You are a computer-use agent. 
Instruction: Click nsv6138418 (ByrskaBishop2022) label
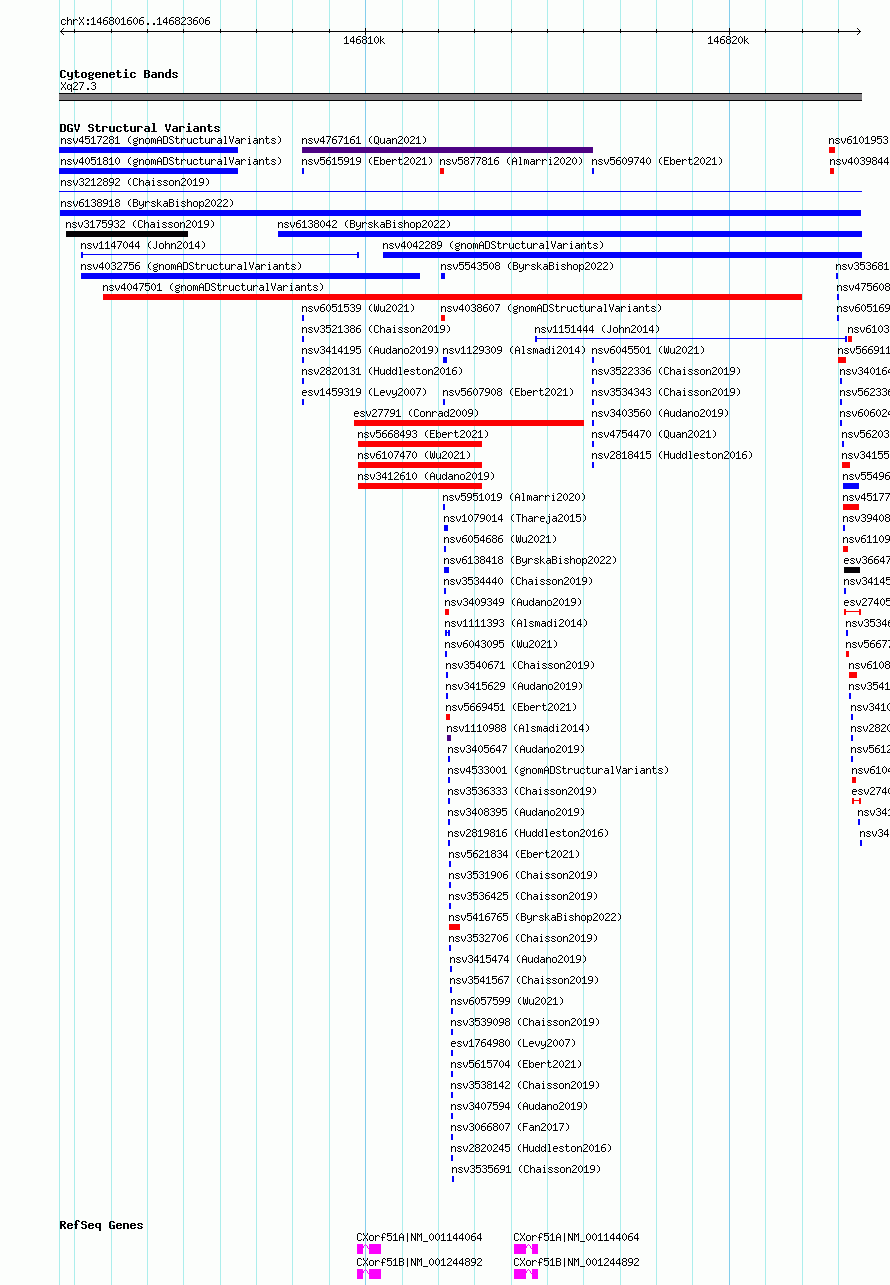click(531, 560)
